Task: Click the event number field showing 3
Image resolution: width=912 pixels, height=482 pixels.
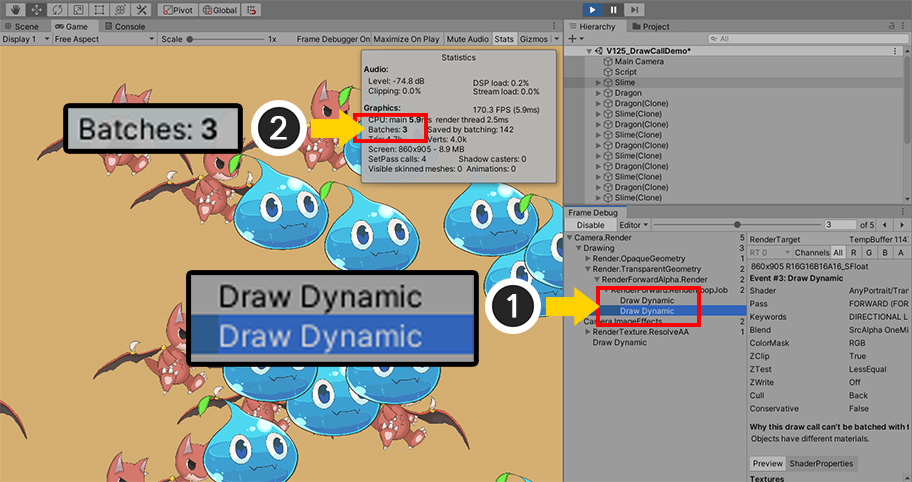Action: click(x=840, y=225)
